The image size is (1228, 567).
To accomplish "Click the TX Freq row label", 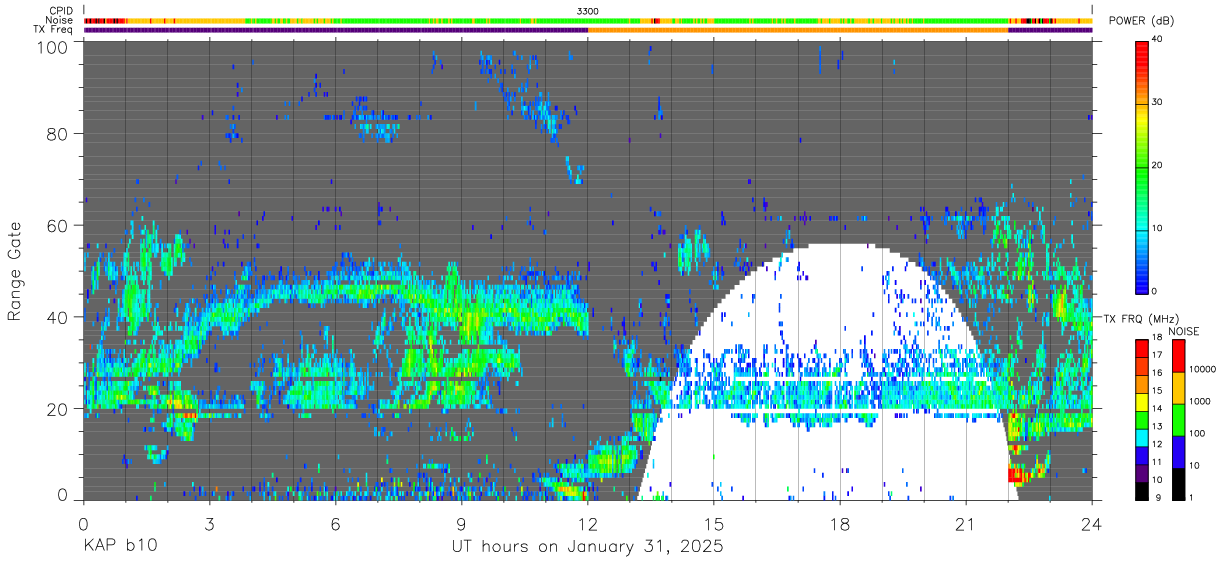I will click(53, 29).
